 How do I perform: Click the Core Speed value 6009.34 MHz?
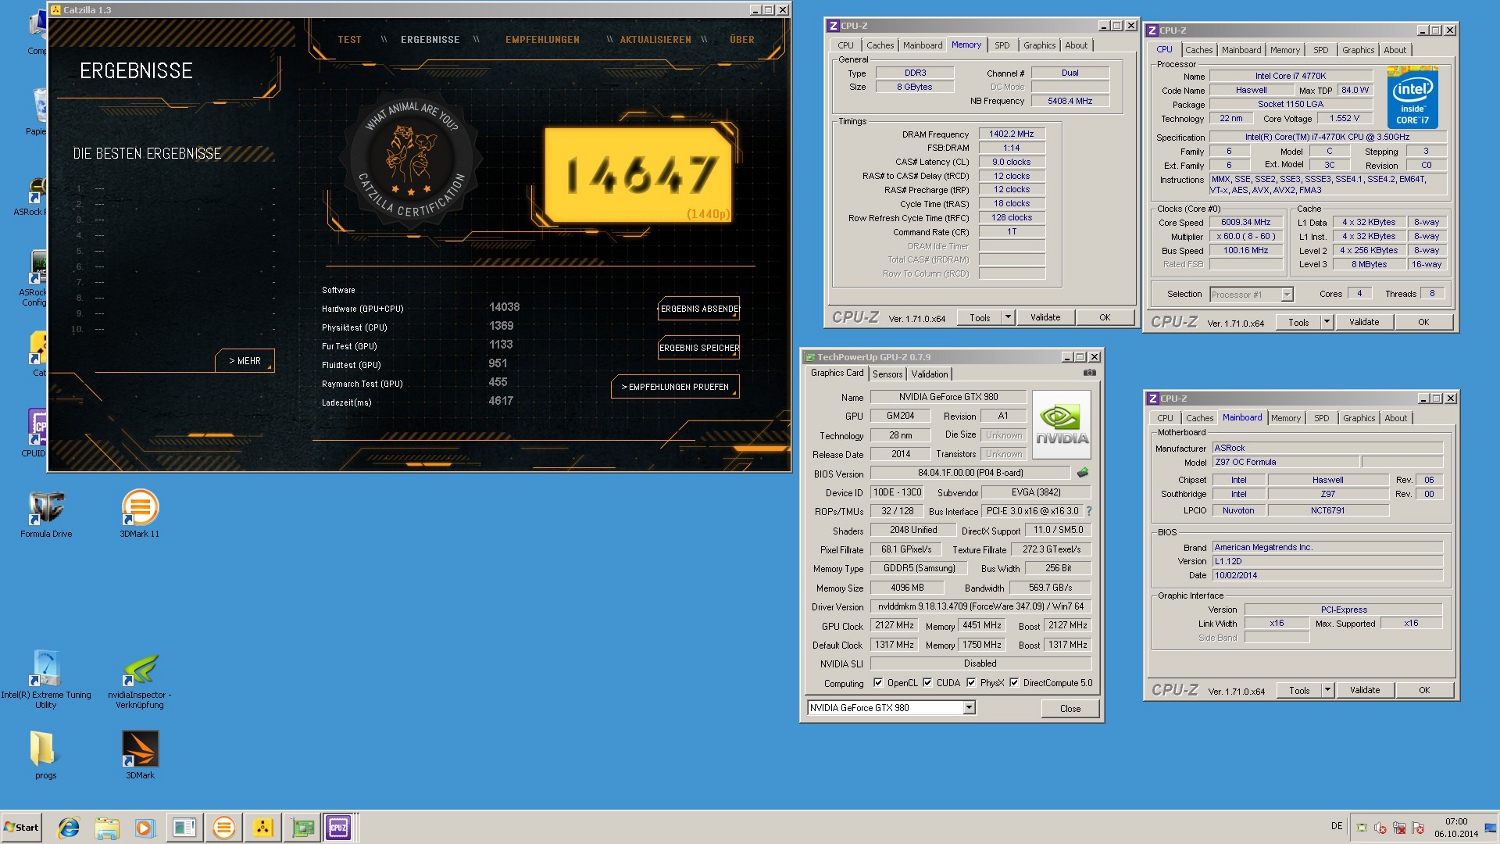coord(1246,222)
